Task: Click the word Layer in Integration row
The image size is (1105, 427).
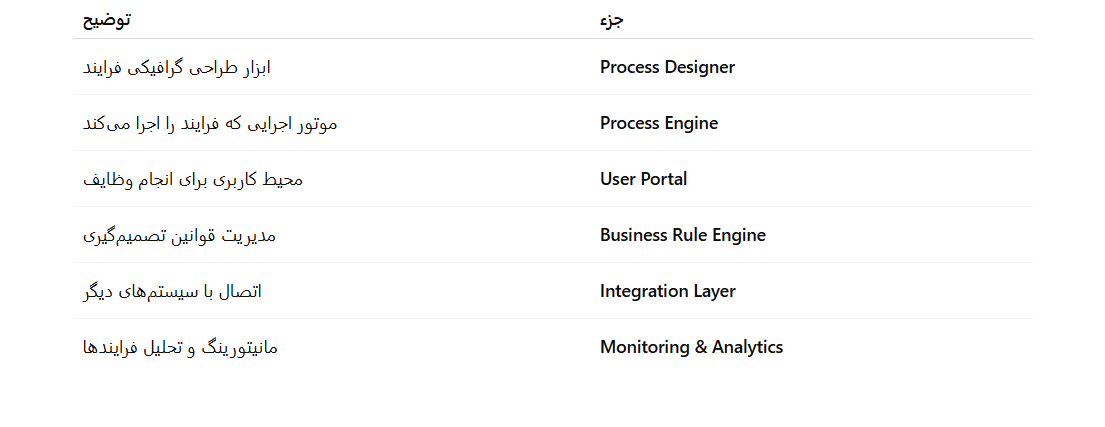Action: pyautogui.click(x=714, y=291)
